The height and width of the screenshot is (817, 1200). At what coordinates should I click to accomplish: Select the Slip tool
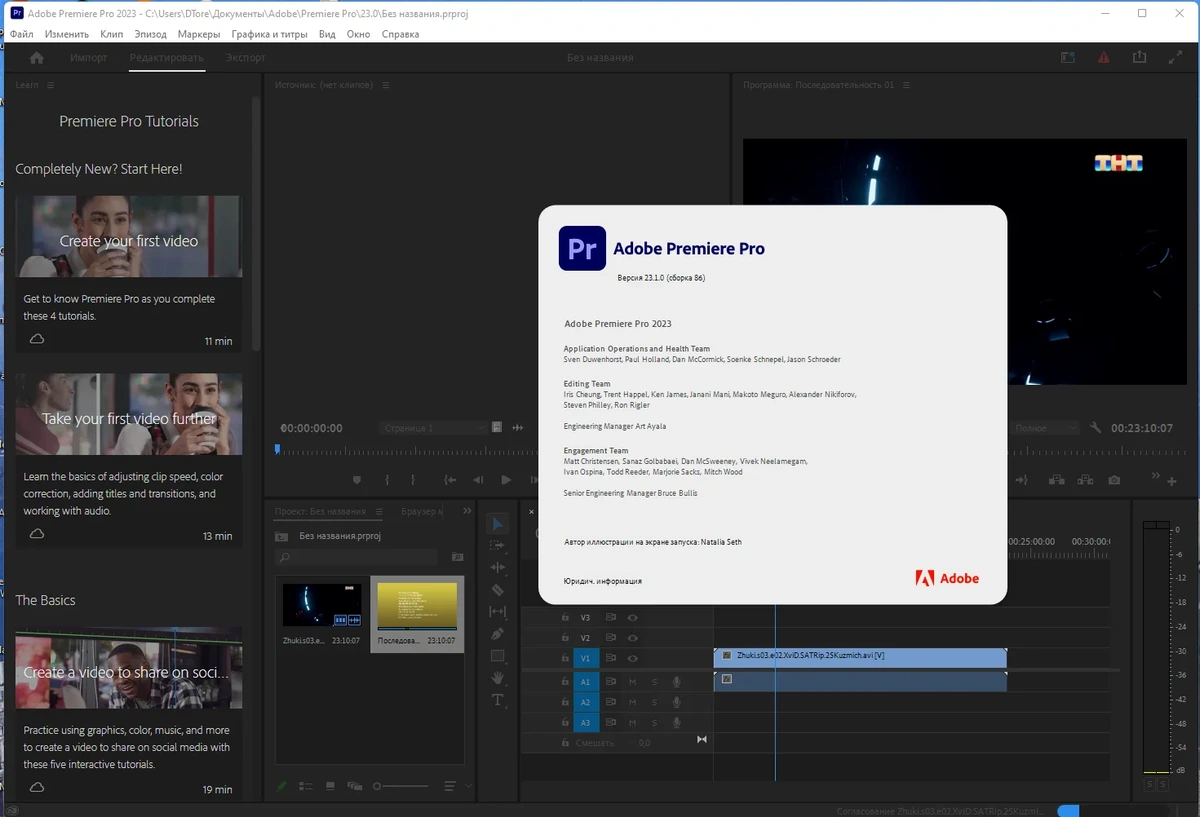497,612
